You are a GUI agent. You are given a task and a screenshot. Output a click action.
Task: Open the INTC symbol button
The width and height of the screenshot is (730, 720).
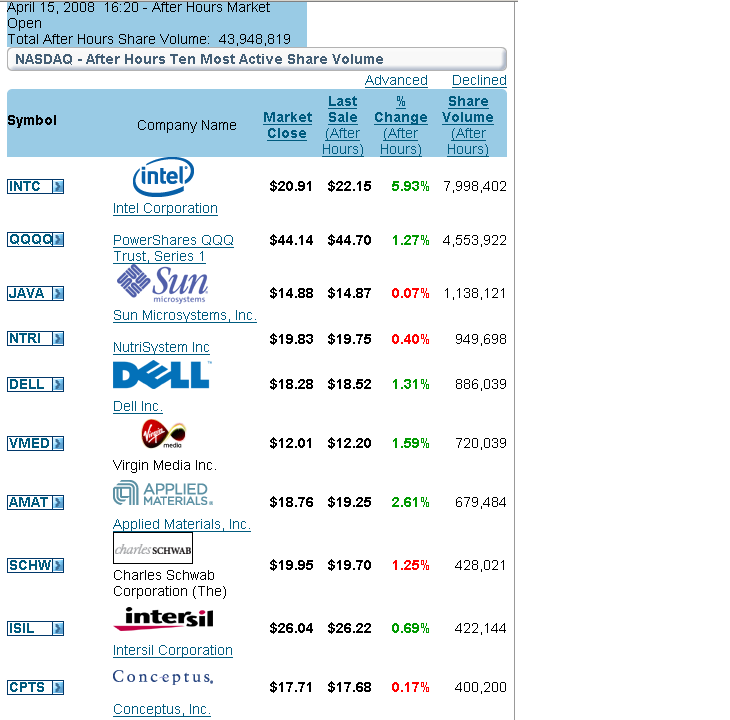tap(35, 187)
